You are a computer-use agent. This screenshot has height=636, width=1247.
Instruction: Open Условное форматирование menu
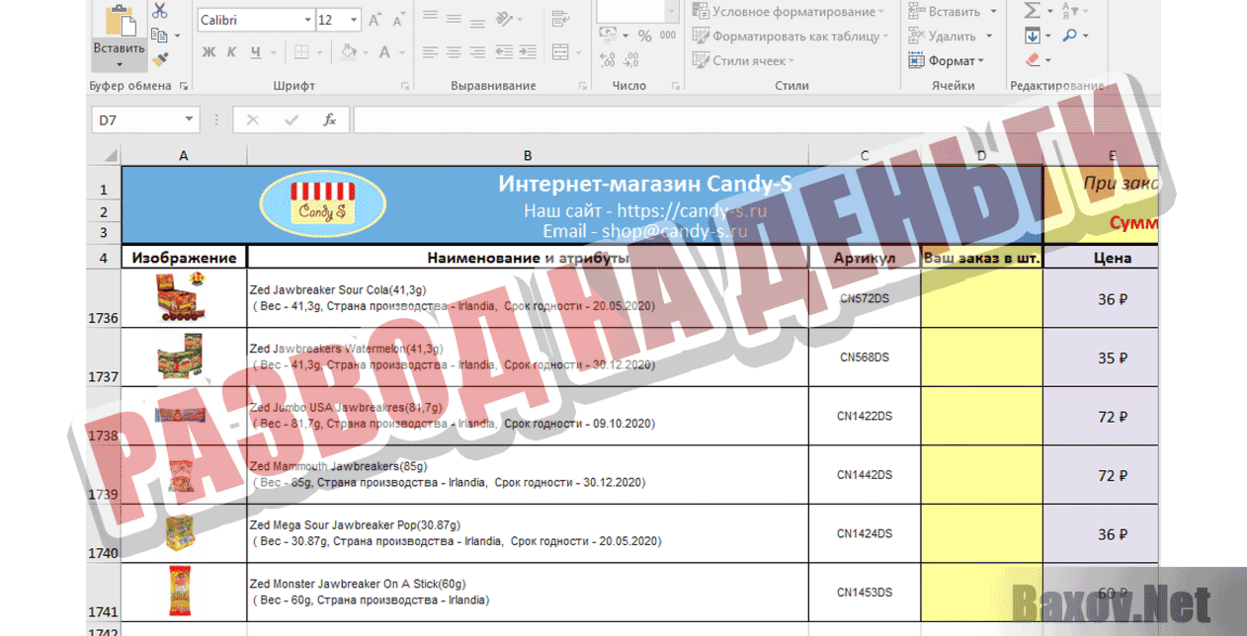[x=788, y=12]
